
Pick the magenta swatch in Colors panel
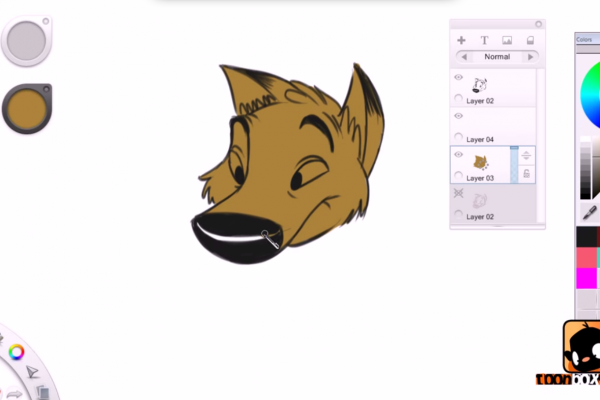587,276
